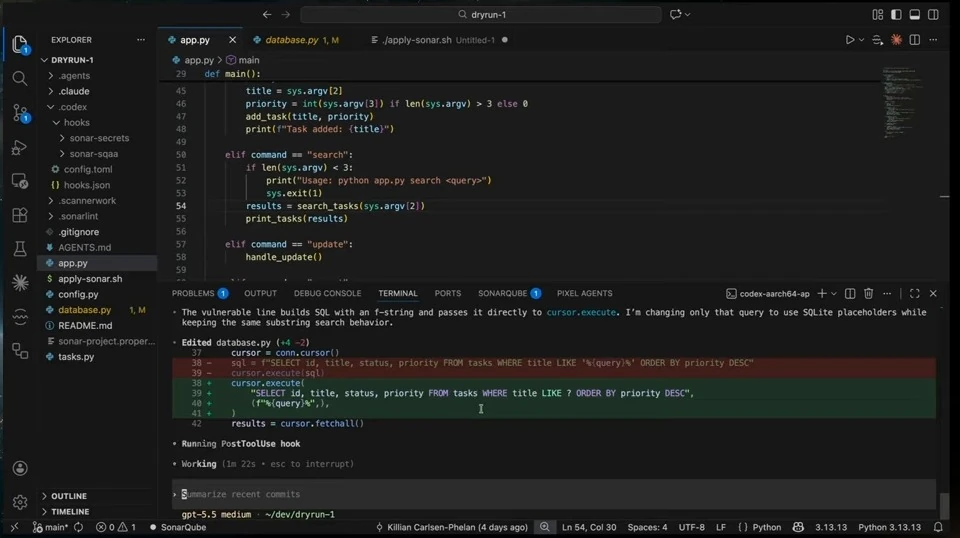Go back with the left arrow
960x538 pixels.
click(267, 14)
